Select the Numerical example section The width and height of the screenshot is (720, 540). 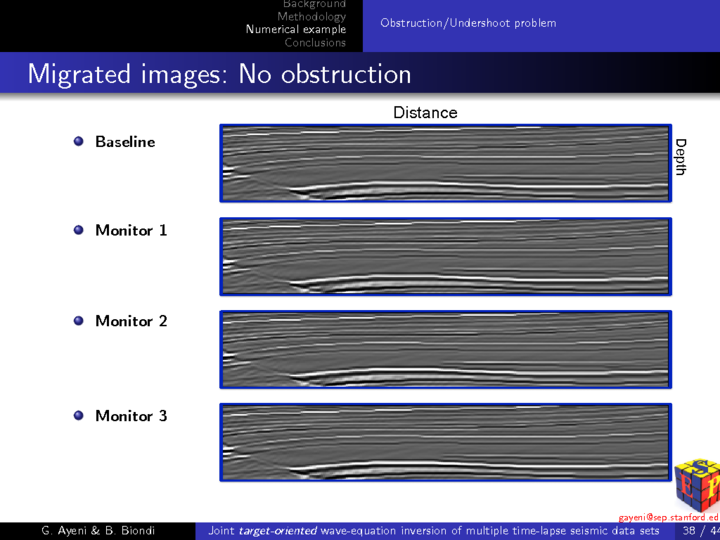point(296,30)
